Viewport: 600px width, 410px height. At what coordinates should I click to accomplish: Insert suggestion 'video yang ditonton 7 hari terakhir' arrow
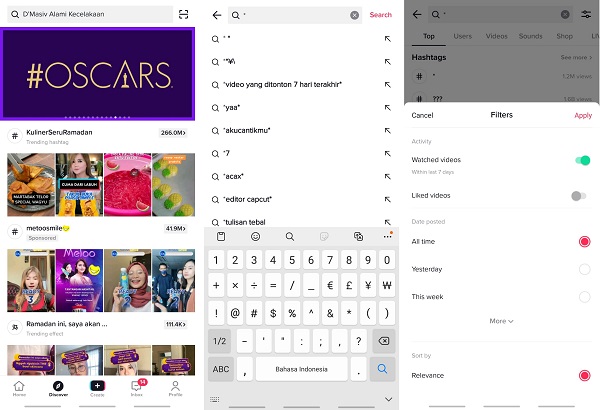click(388, 85)
